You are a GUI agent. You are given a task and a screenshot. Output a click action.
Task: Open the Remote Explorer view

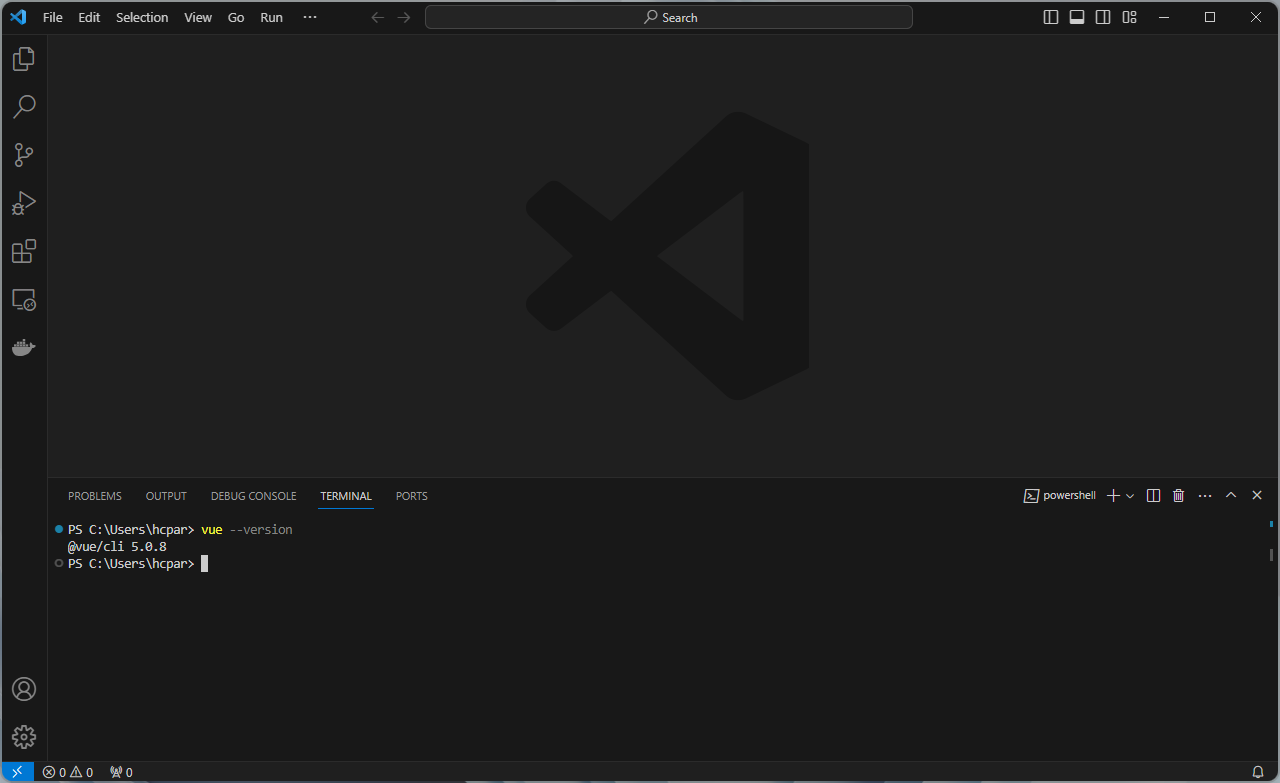coord(24,299)
